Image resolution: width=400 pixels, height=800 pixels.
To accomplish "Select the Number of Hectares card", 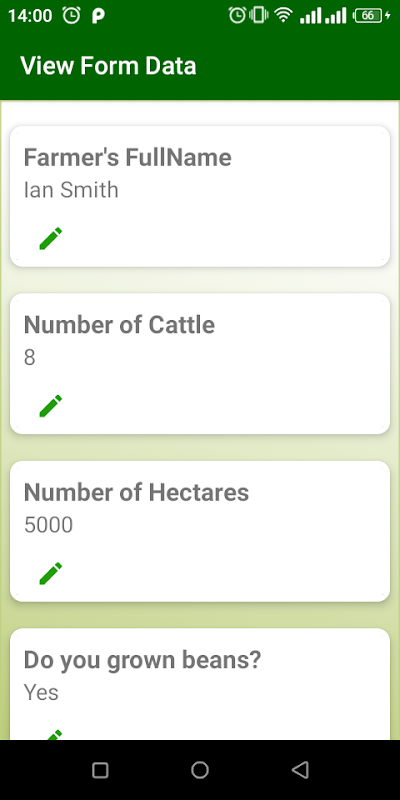I will coord(200,531).
